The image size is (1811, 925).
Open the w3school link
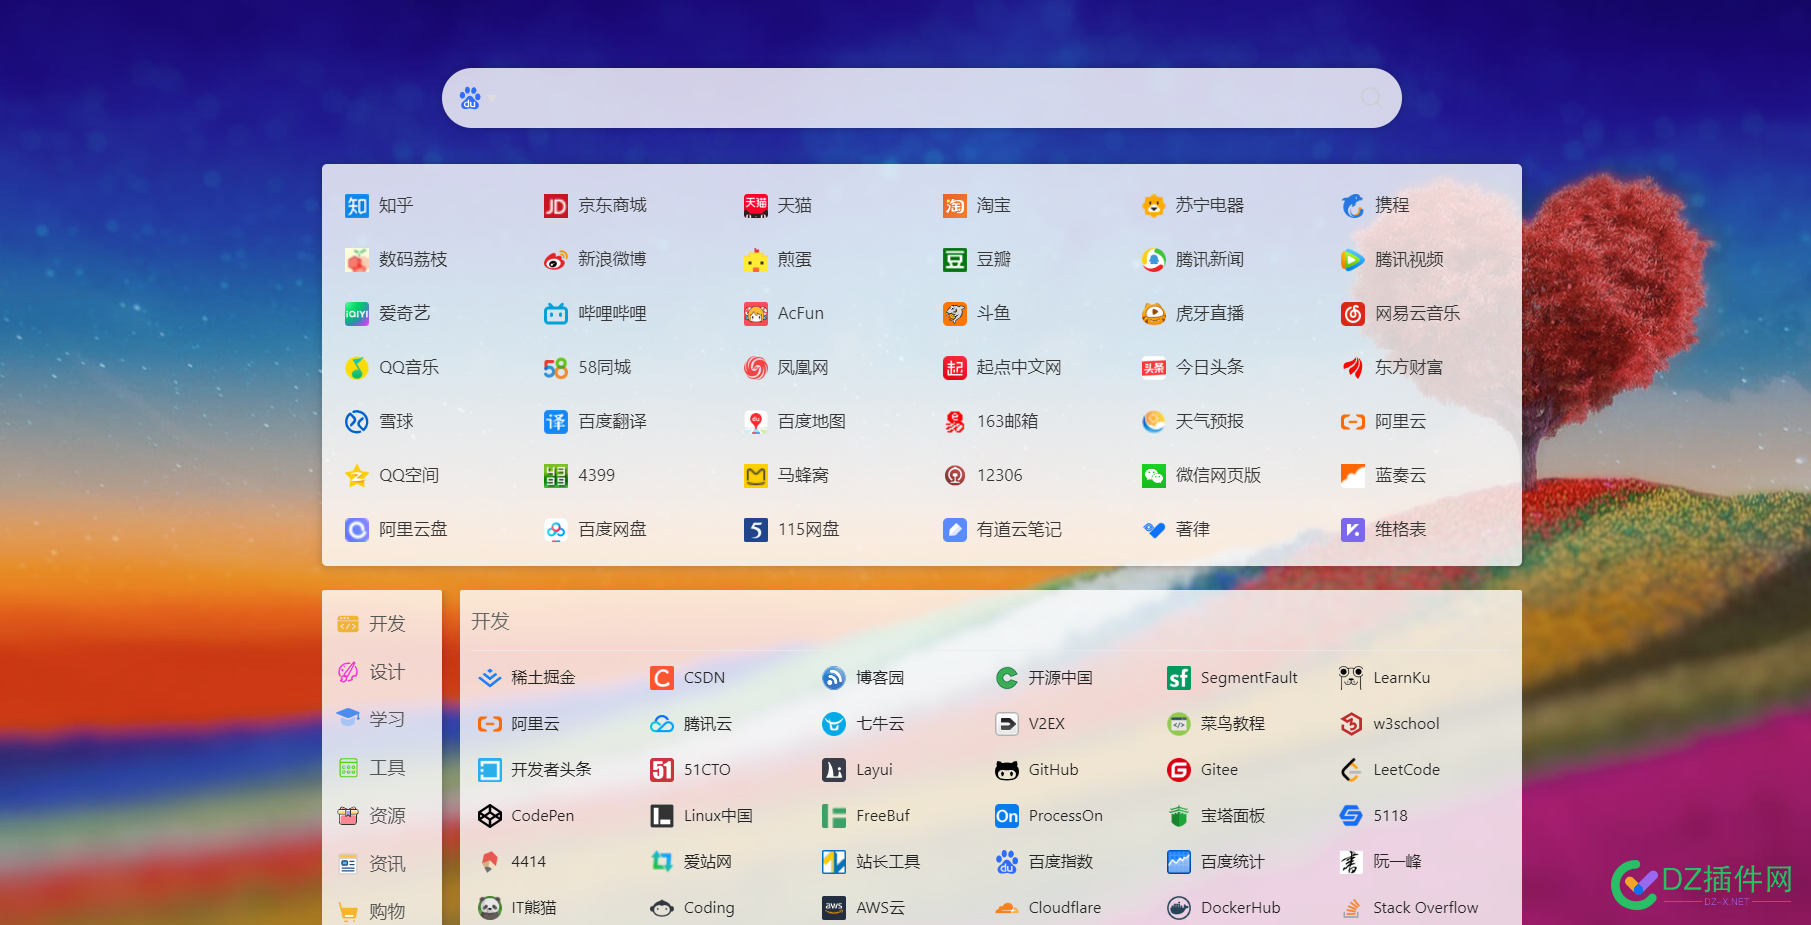click(1390, 724)
